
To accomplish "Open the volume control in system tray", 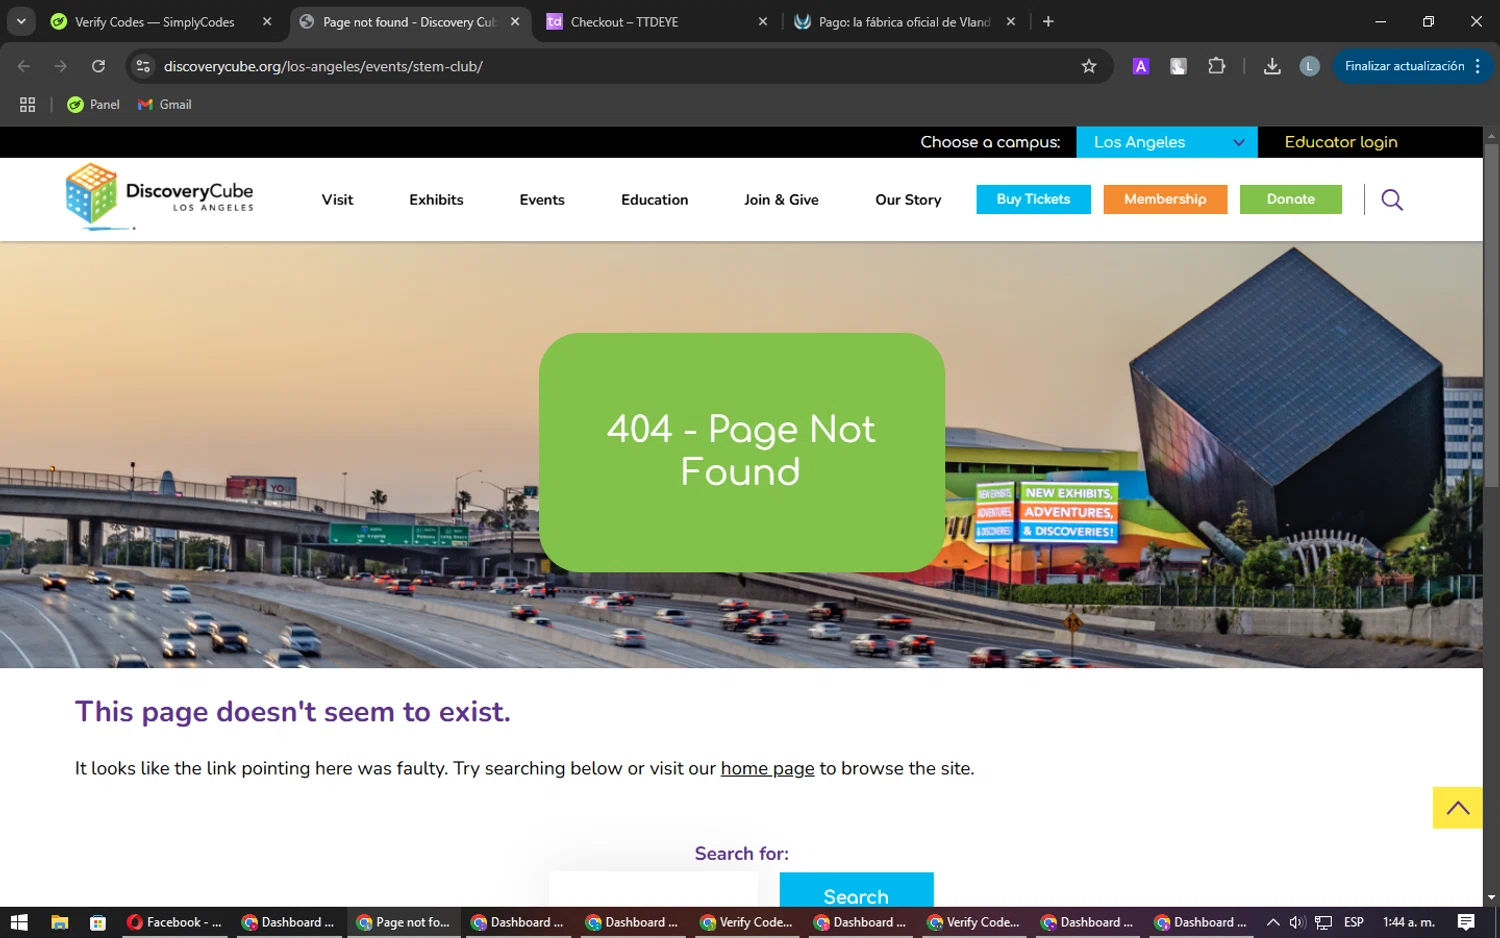I will click(1297, 923).
